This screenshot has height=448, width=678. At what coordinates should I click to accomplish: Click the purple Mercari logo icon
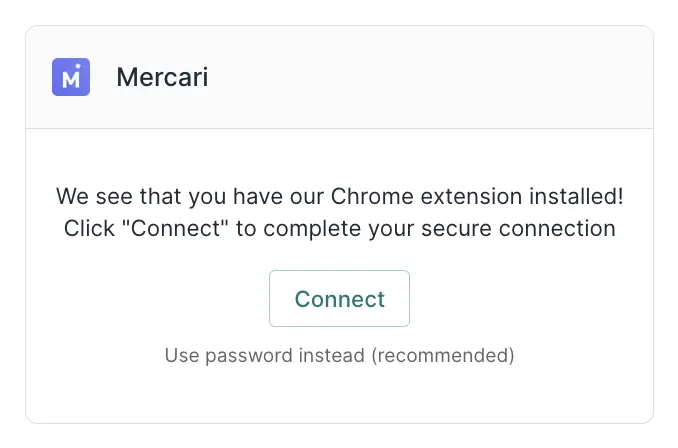pos(71,77)
